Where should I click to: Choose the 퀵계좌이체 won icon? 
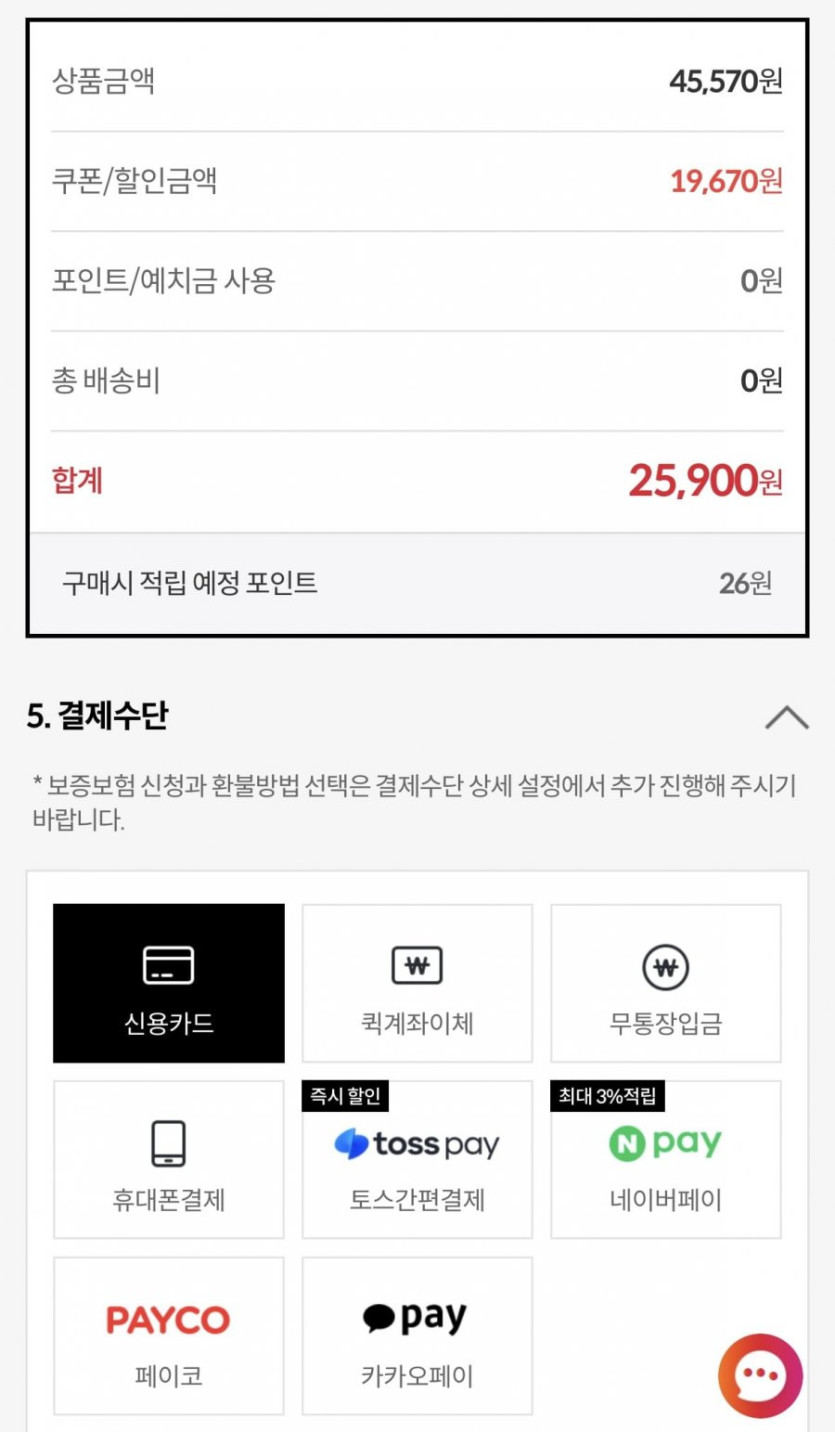[417, 966]
